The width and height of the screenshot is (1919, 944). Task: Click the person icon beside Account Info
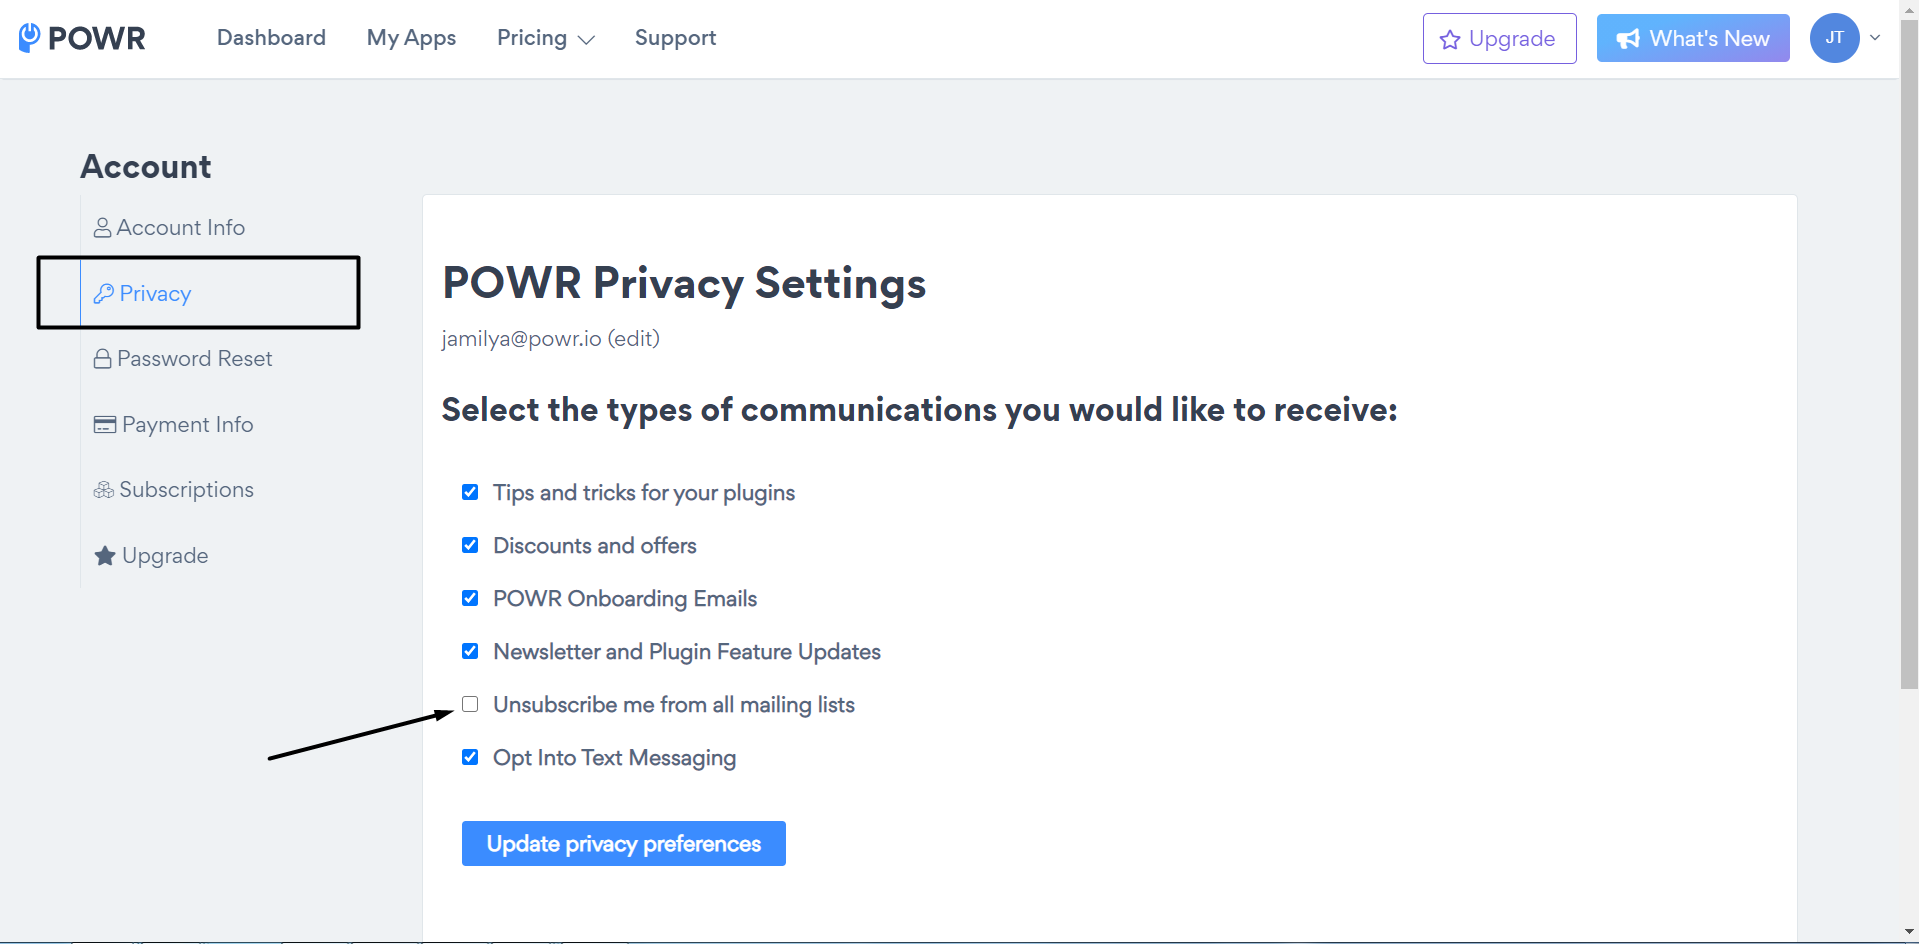coord(102,228)
